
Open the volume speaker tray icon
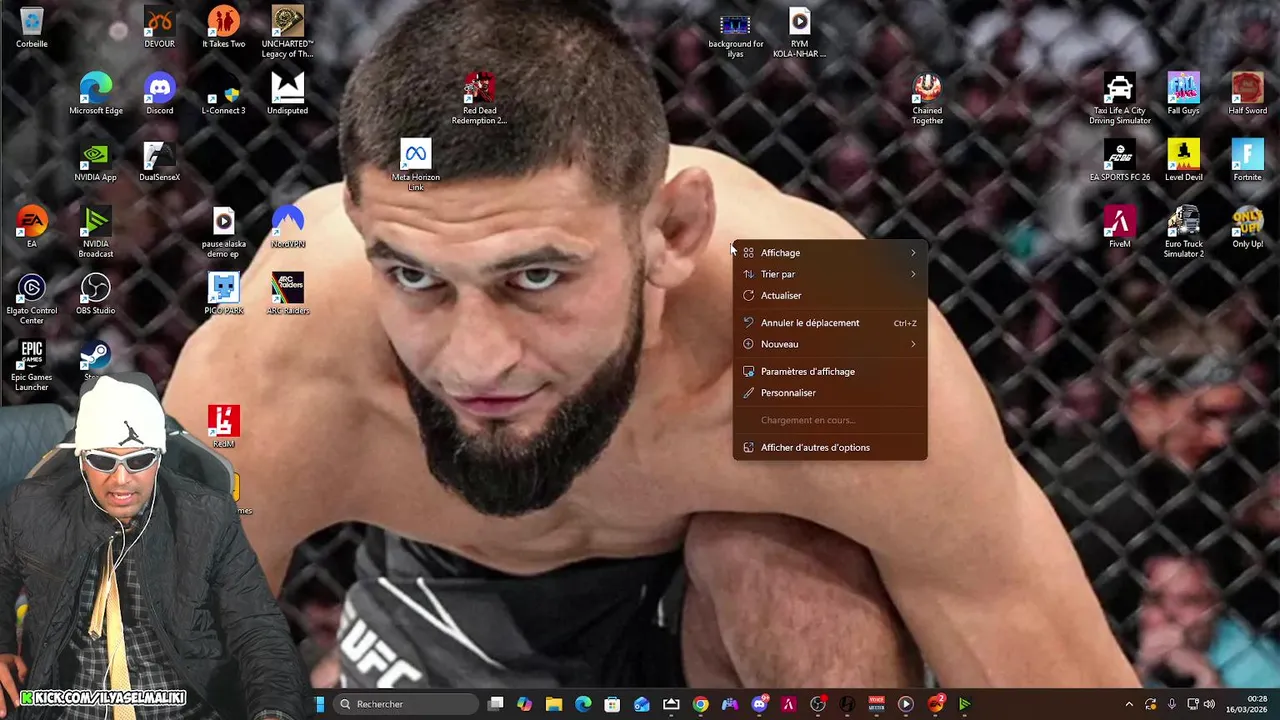click(1209, 704)
